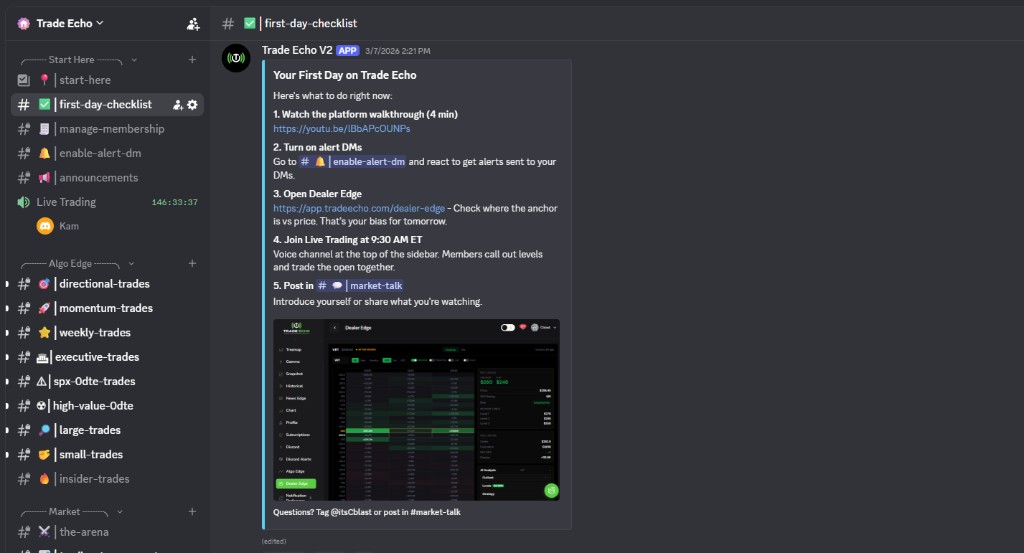Click the Trade Echo V2 bot avatar

pyautogui.click(x=236, y=58)
